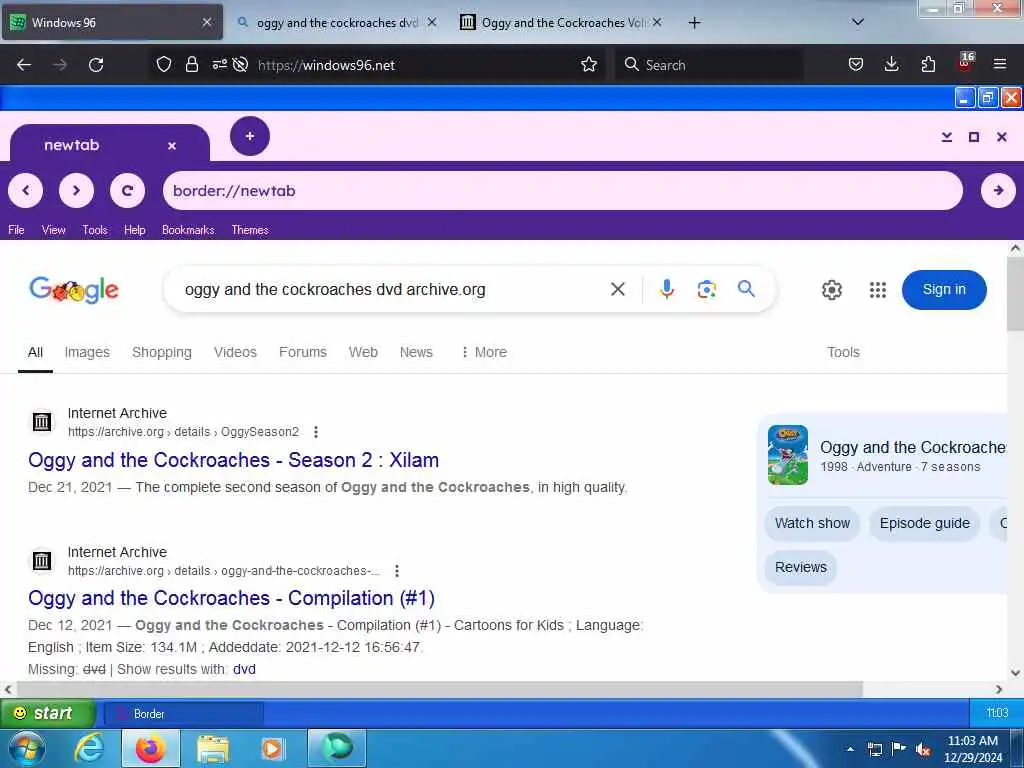Click the border://newtab address bar
This screenshot has height=768, width=1024.
[562, 191]
